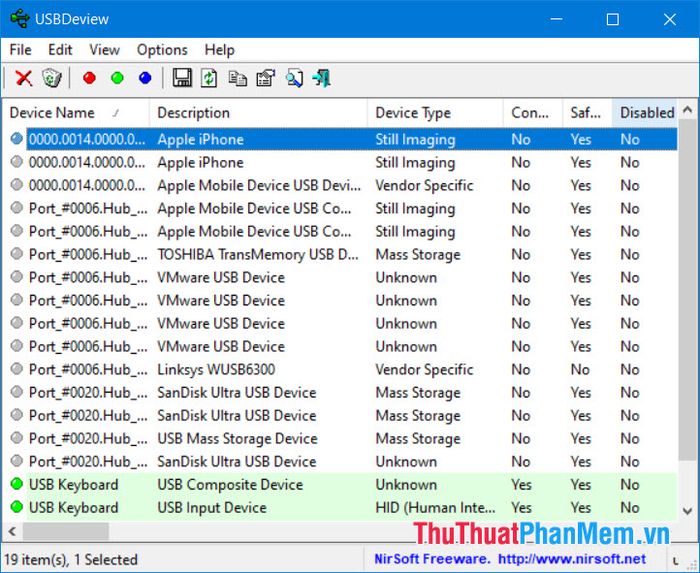Open the http://www.nirsoft.net link
700x573 pixels.
pyautogui.click(x=572, y=559)
